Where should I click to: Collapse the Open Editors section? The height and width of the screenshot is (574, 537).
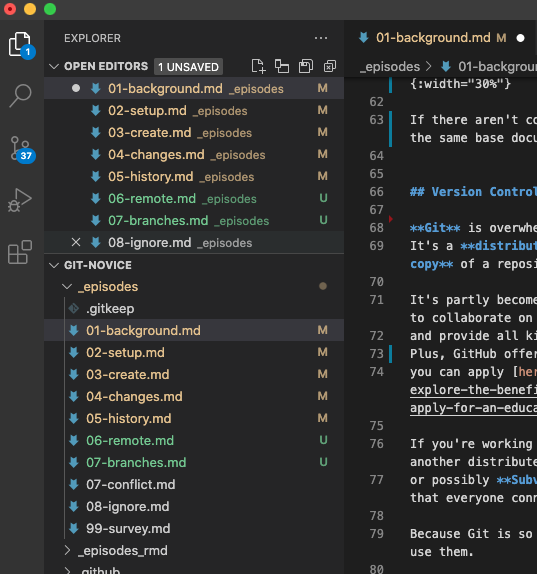click(x=54, y=66)
